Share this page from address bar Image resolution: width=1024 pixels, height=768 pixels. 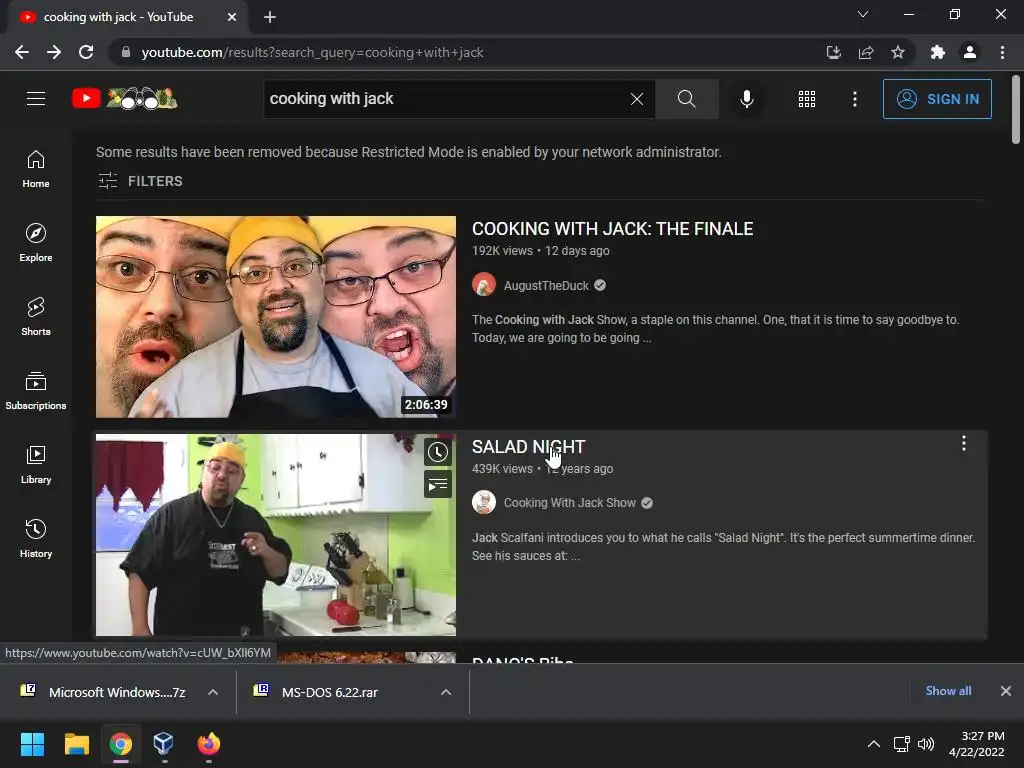pyautogui.click(x=866, y=52)
